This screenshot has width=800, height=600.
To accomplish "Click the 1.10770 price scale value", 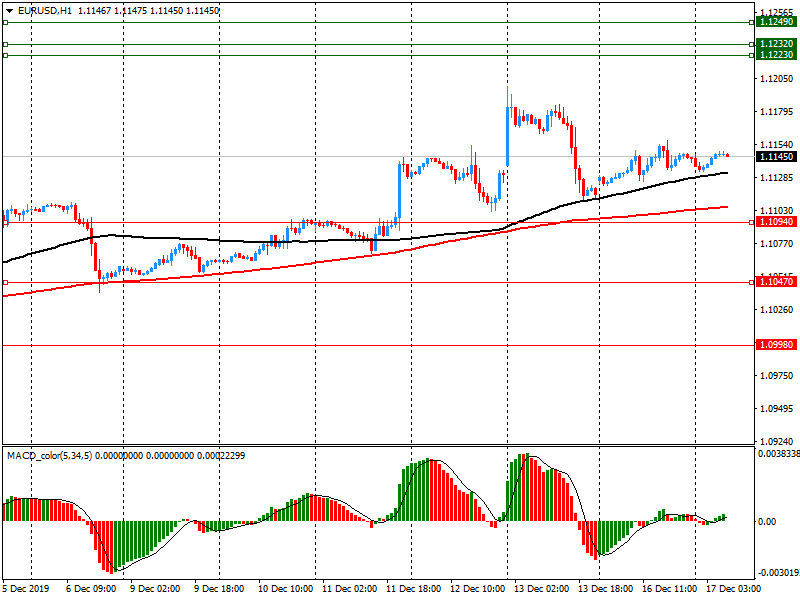I will pyautogui.click(x=777, y=244).
